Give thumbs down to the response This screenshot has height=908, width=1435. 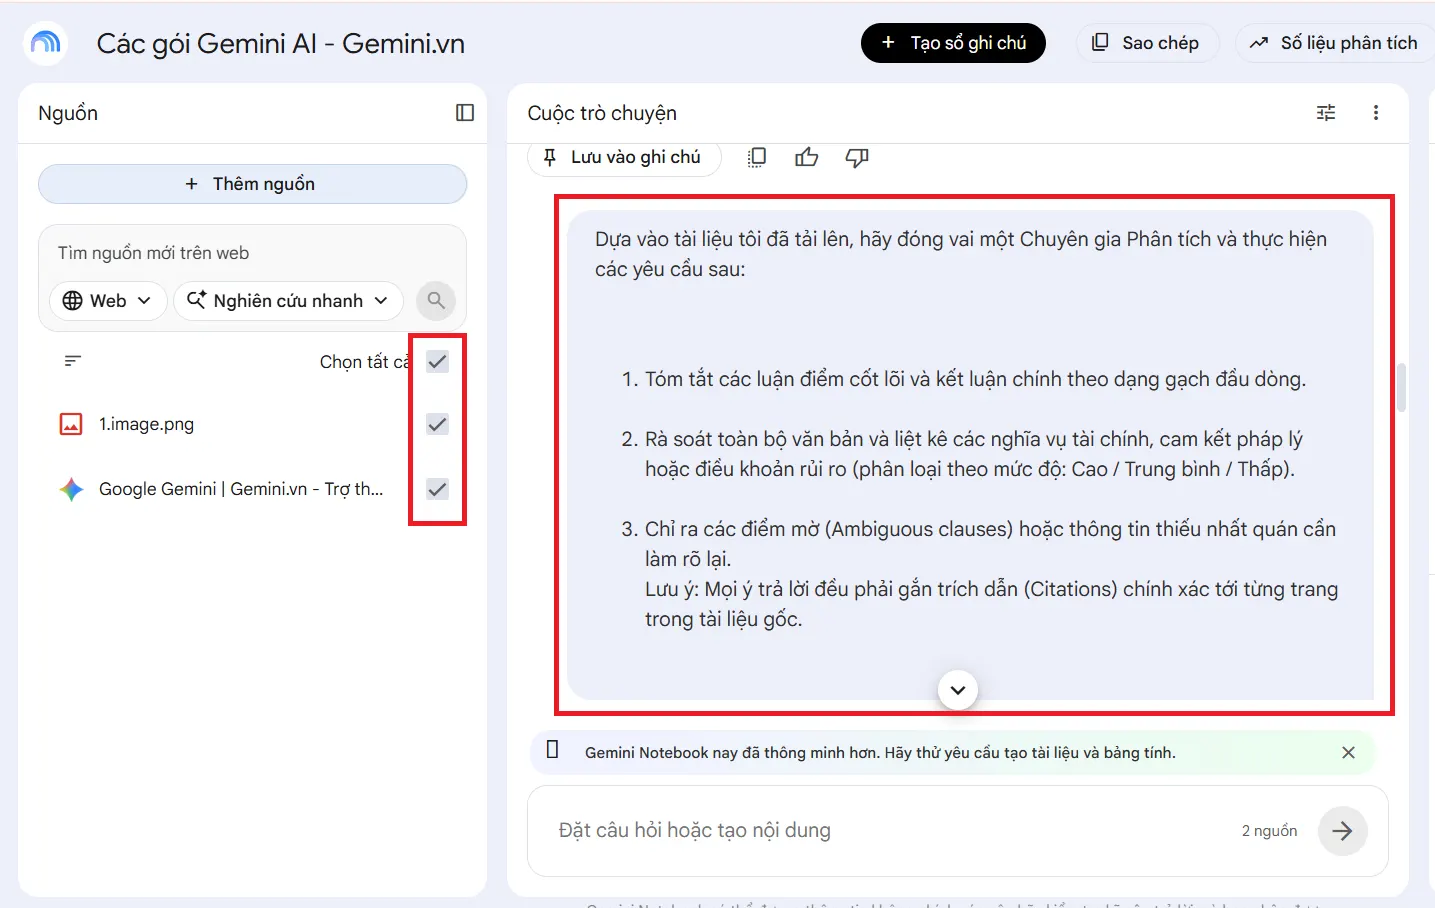[x=857, y=157]
